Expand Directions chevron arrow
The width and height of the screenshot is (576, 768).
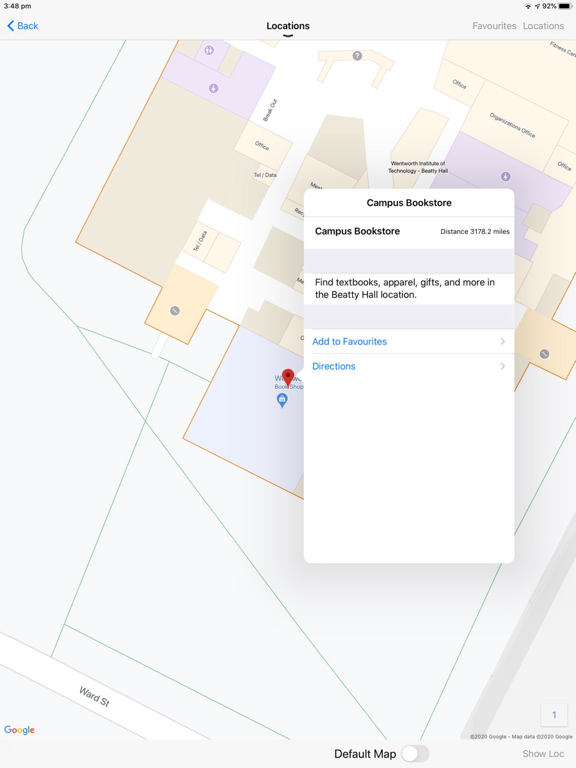pyautogui.click(x=503, y=366)
